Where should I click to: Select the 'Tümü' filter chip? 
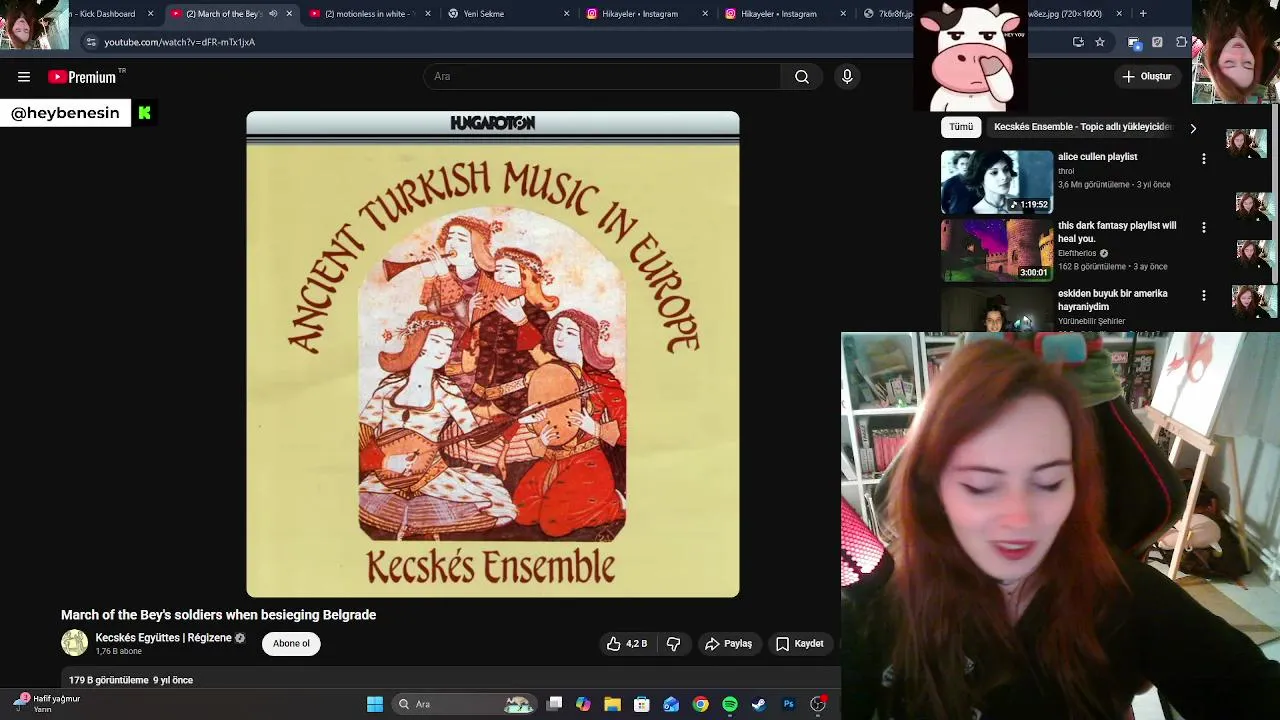(961, 127)
